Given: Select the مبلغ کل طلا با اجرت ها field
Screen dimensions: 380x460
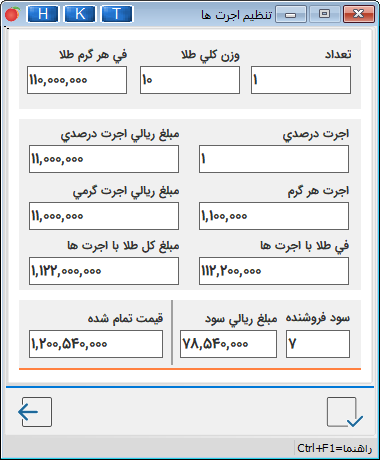Looking at the screenshot, I should (x=104, y=271).
